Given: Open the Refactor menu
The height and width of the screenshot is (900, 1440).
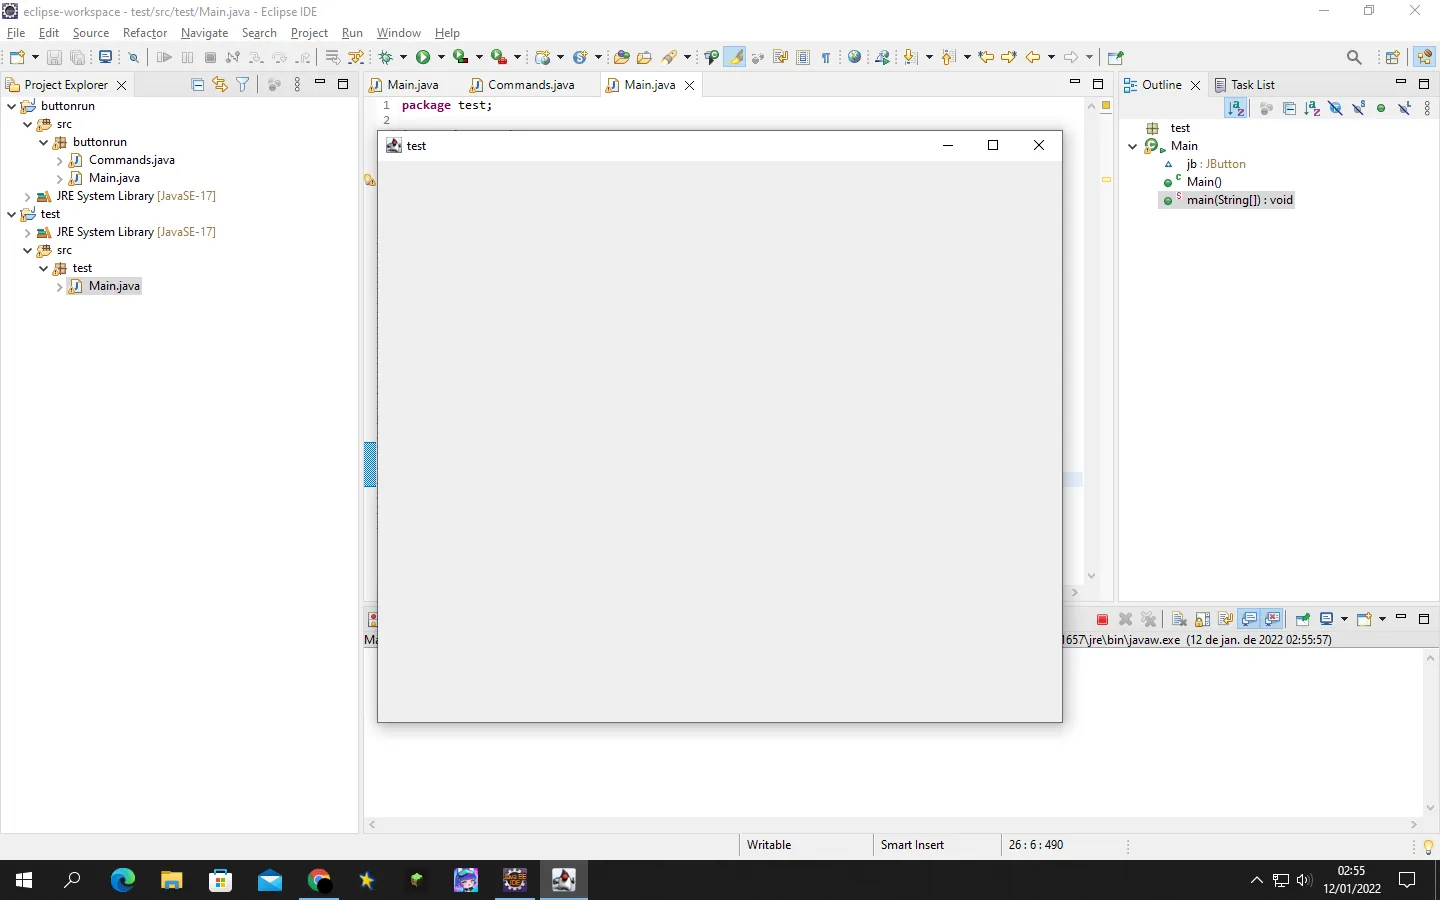Looking at the screenshot, I should (145, 33).
